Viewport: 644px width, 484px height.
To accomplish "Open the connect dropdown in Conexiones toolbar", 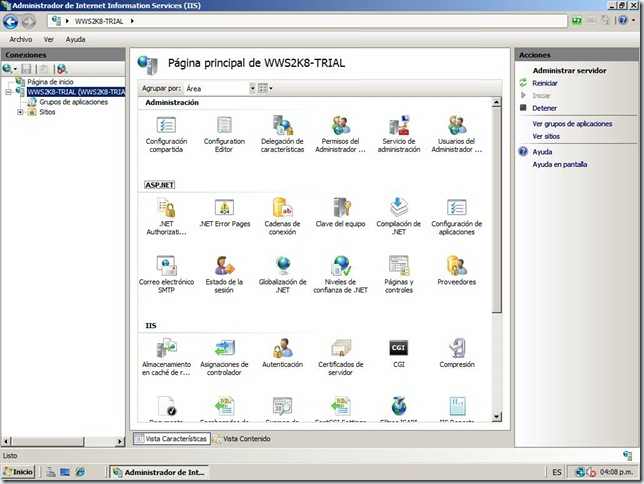I will (9, 69).
